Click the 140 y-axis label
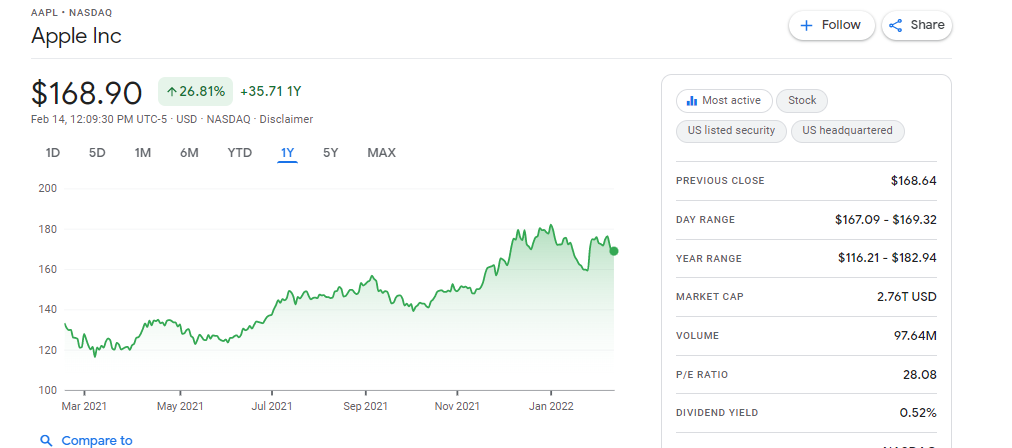Image resolution: width=1012 pixels, height=448 pixels. (49, 310)
